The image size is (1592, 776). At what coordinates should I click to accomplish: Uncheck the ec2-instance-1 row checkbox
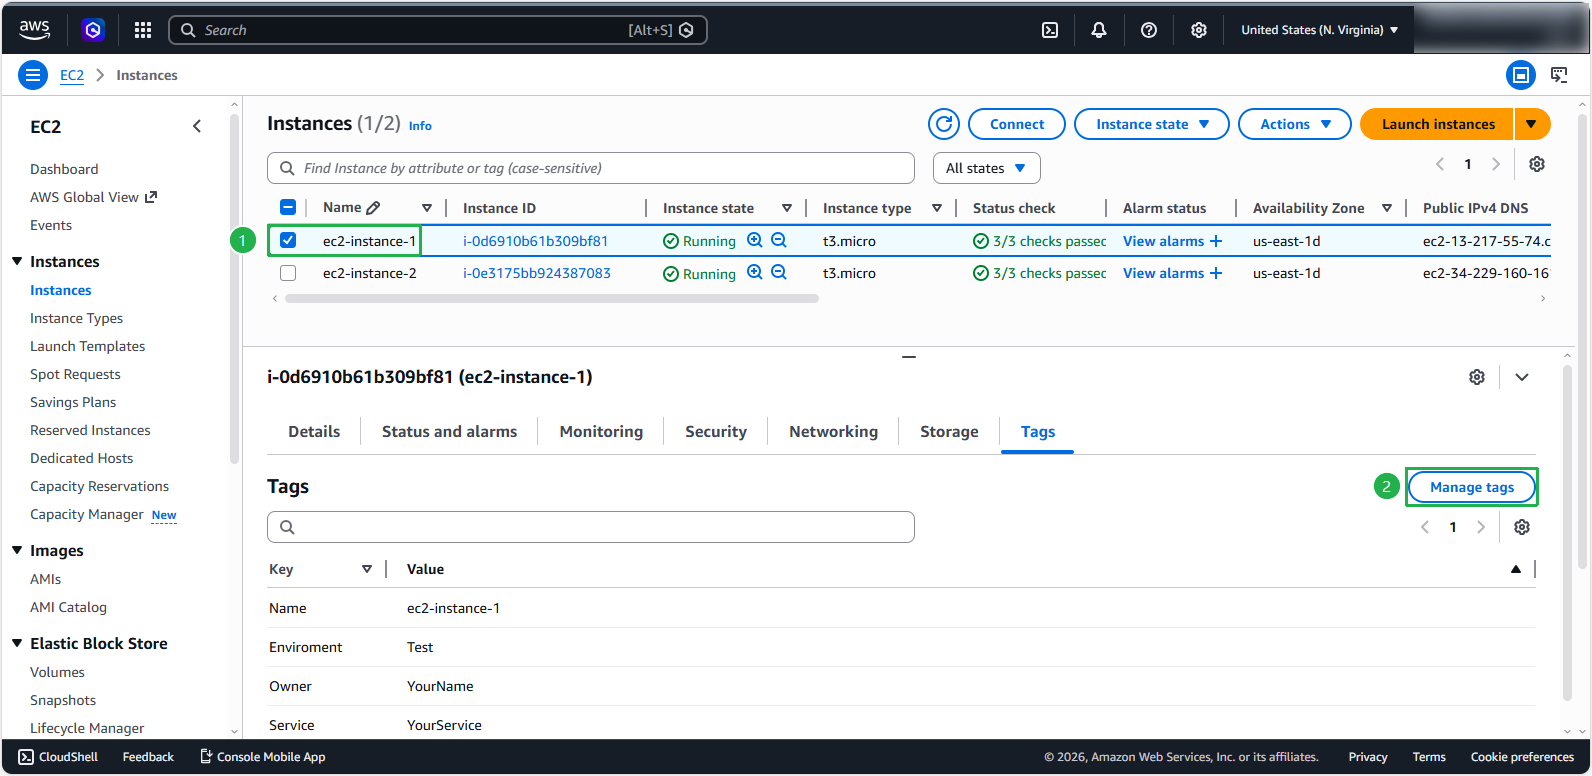288,240
